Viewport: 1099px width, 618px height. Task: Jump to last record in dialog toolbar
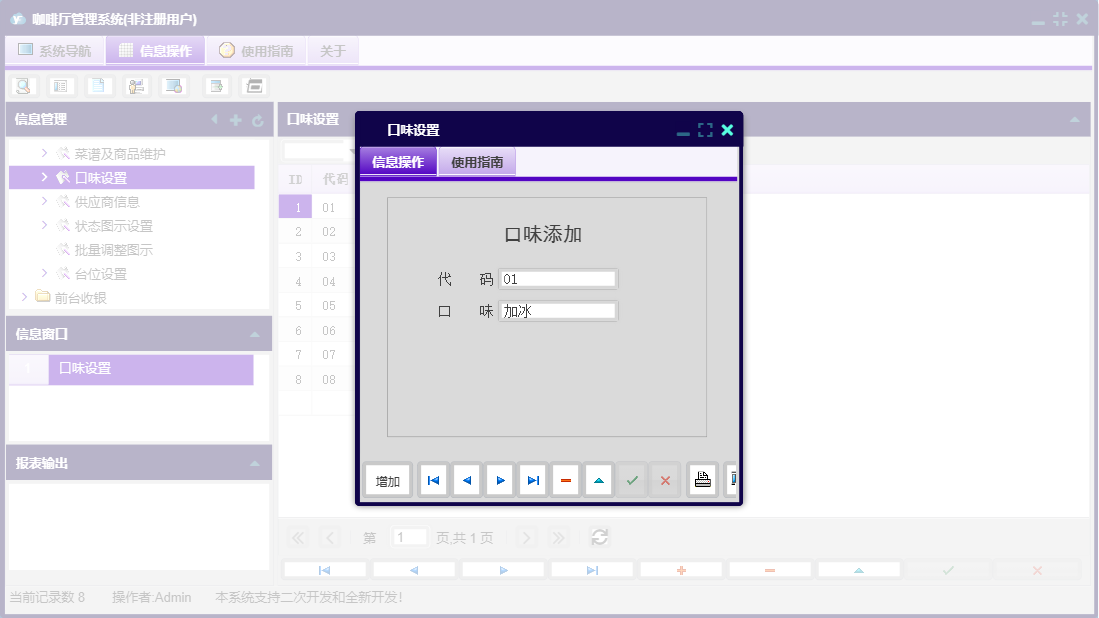click(x=533, y=481)
